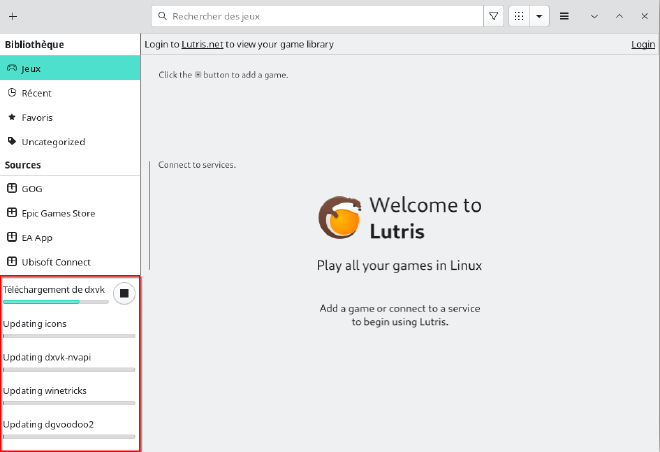Click the Récent clock icon
660x452 pixels.
pyautogui.click(x=11, y=93)
